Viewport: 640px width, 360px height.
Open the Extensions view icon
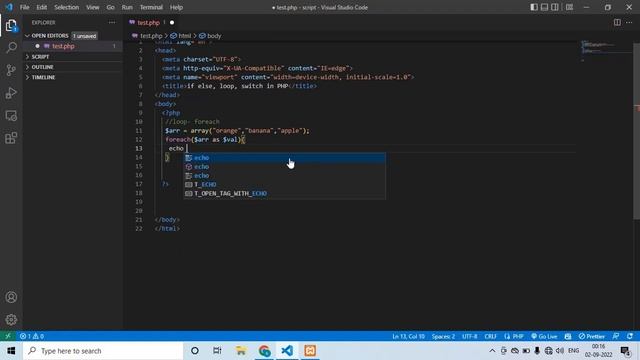point(11,138)
